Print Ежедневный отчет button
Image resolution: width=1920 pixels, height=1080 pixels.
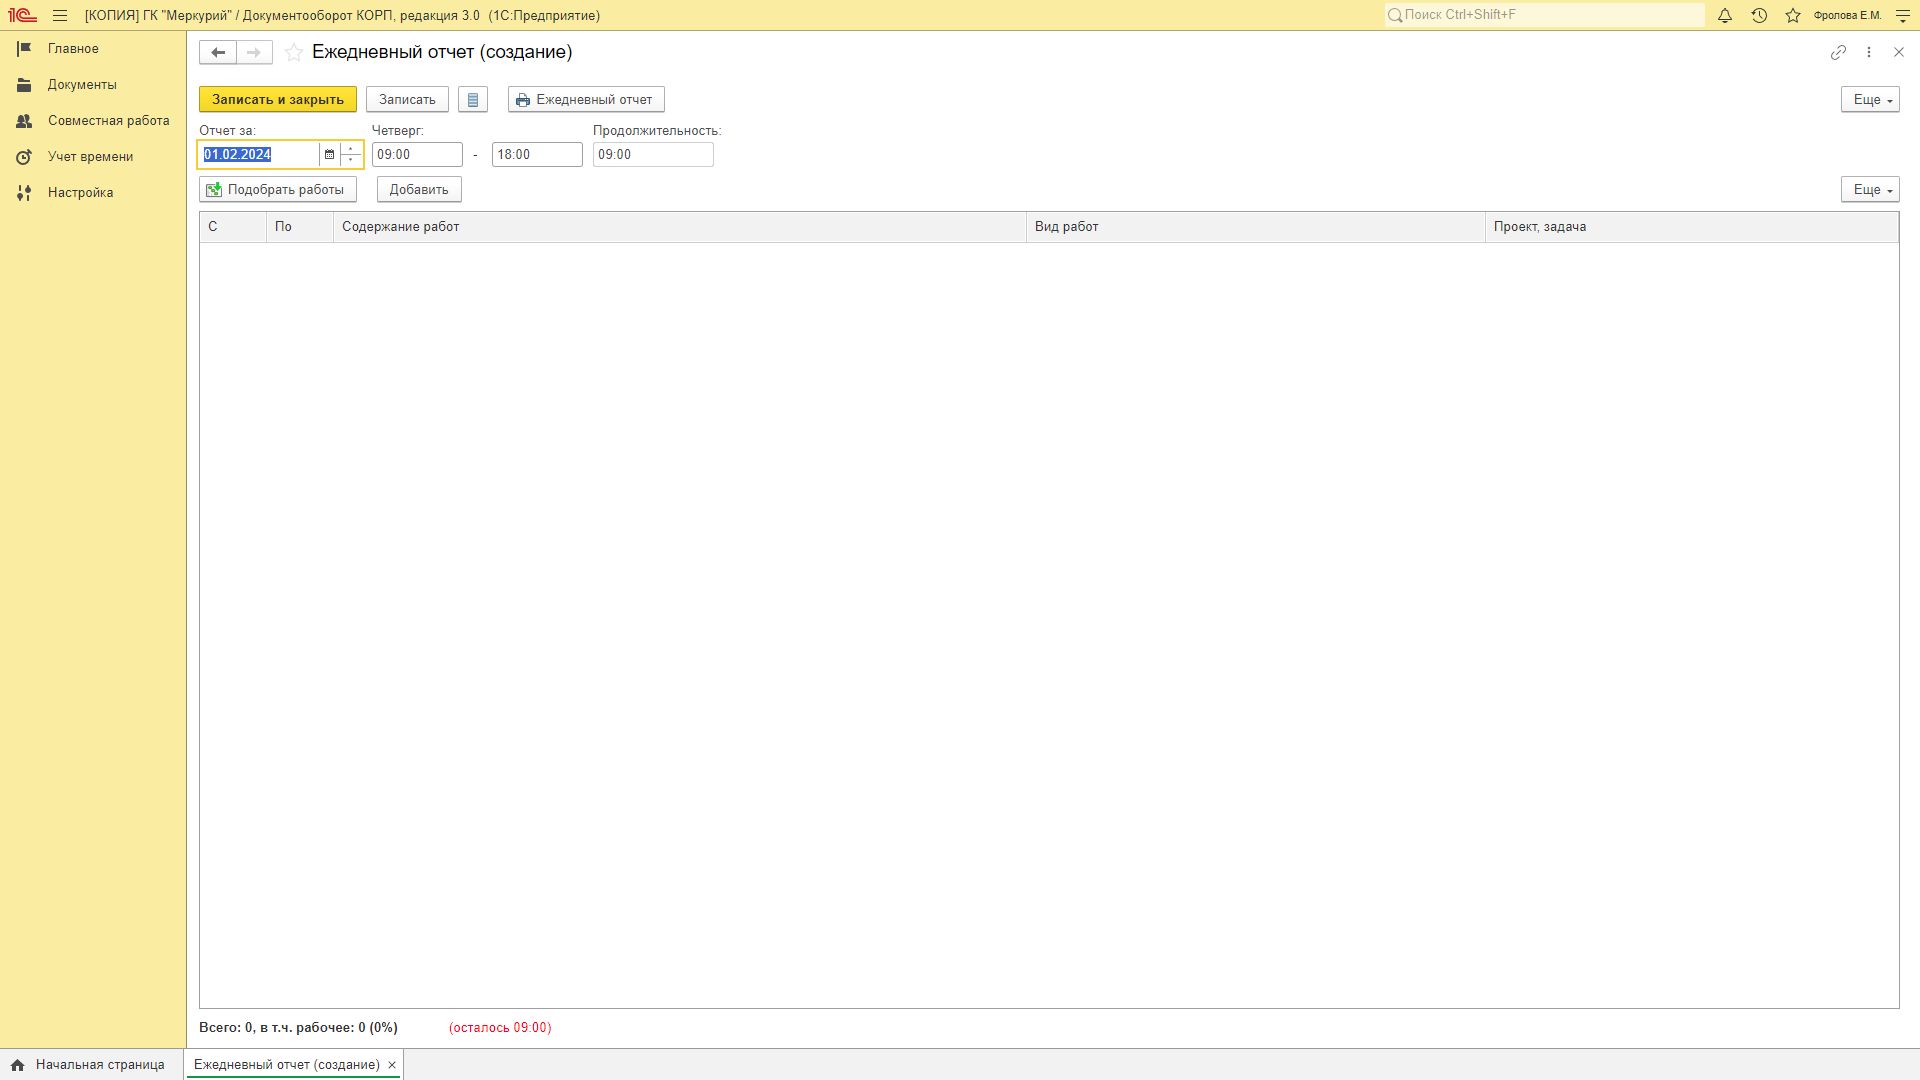click(586, 100)
